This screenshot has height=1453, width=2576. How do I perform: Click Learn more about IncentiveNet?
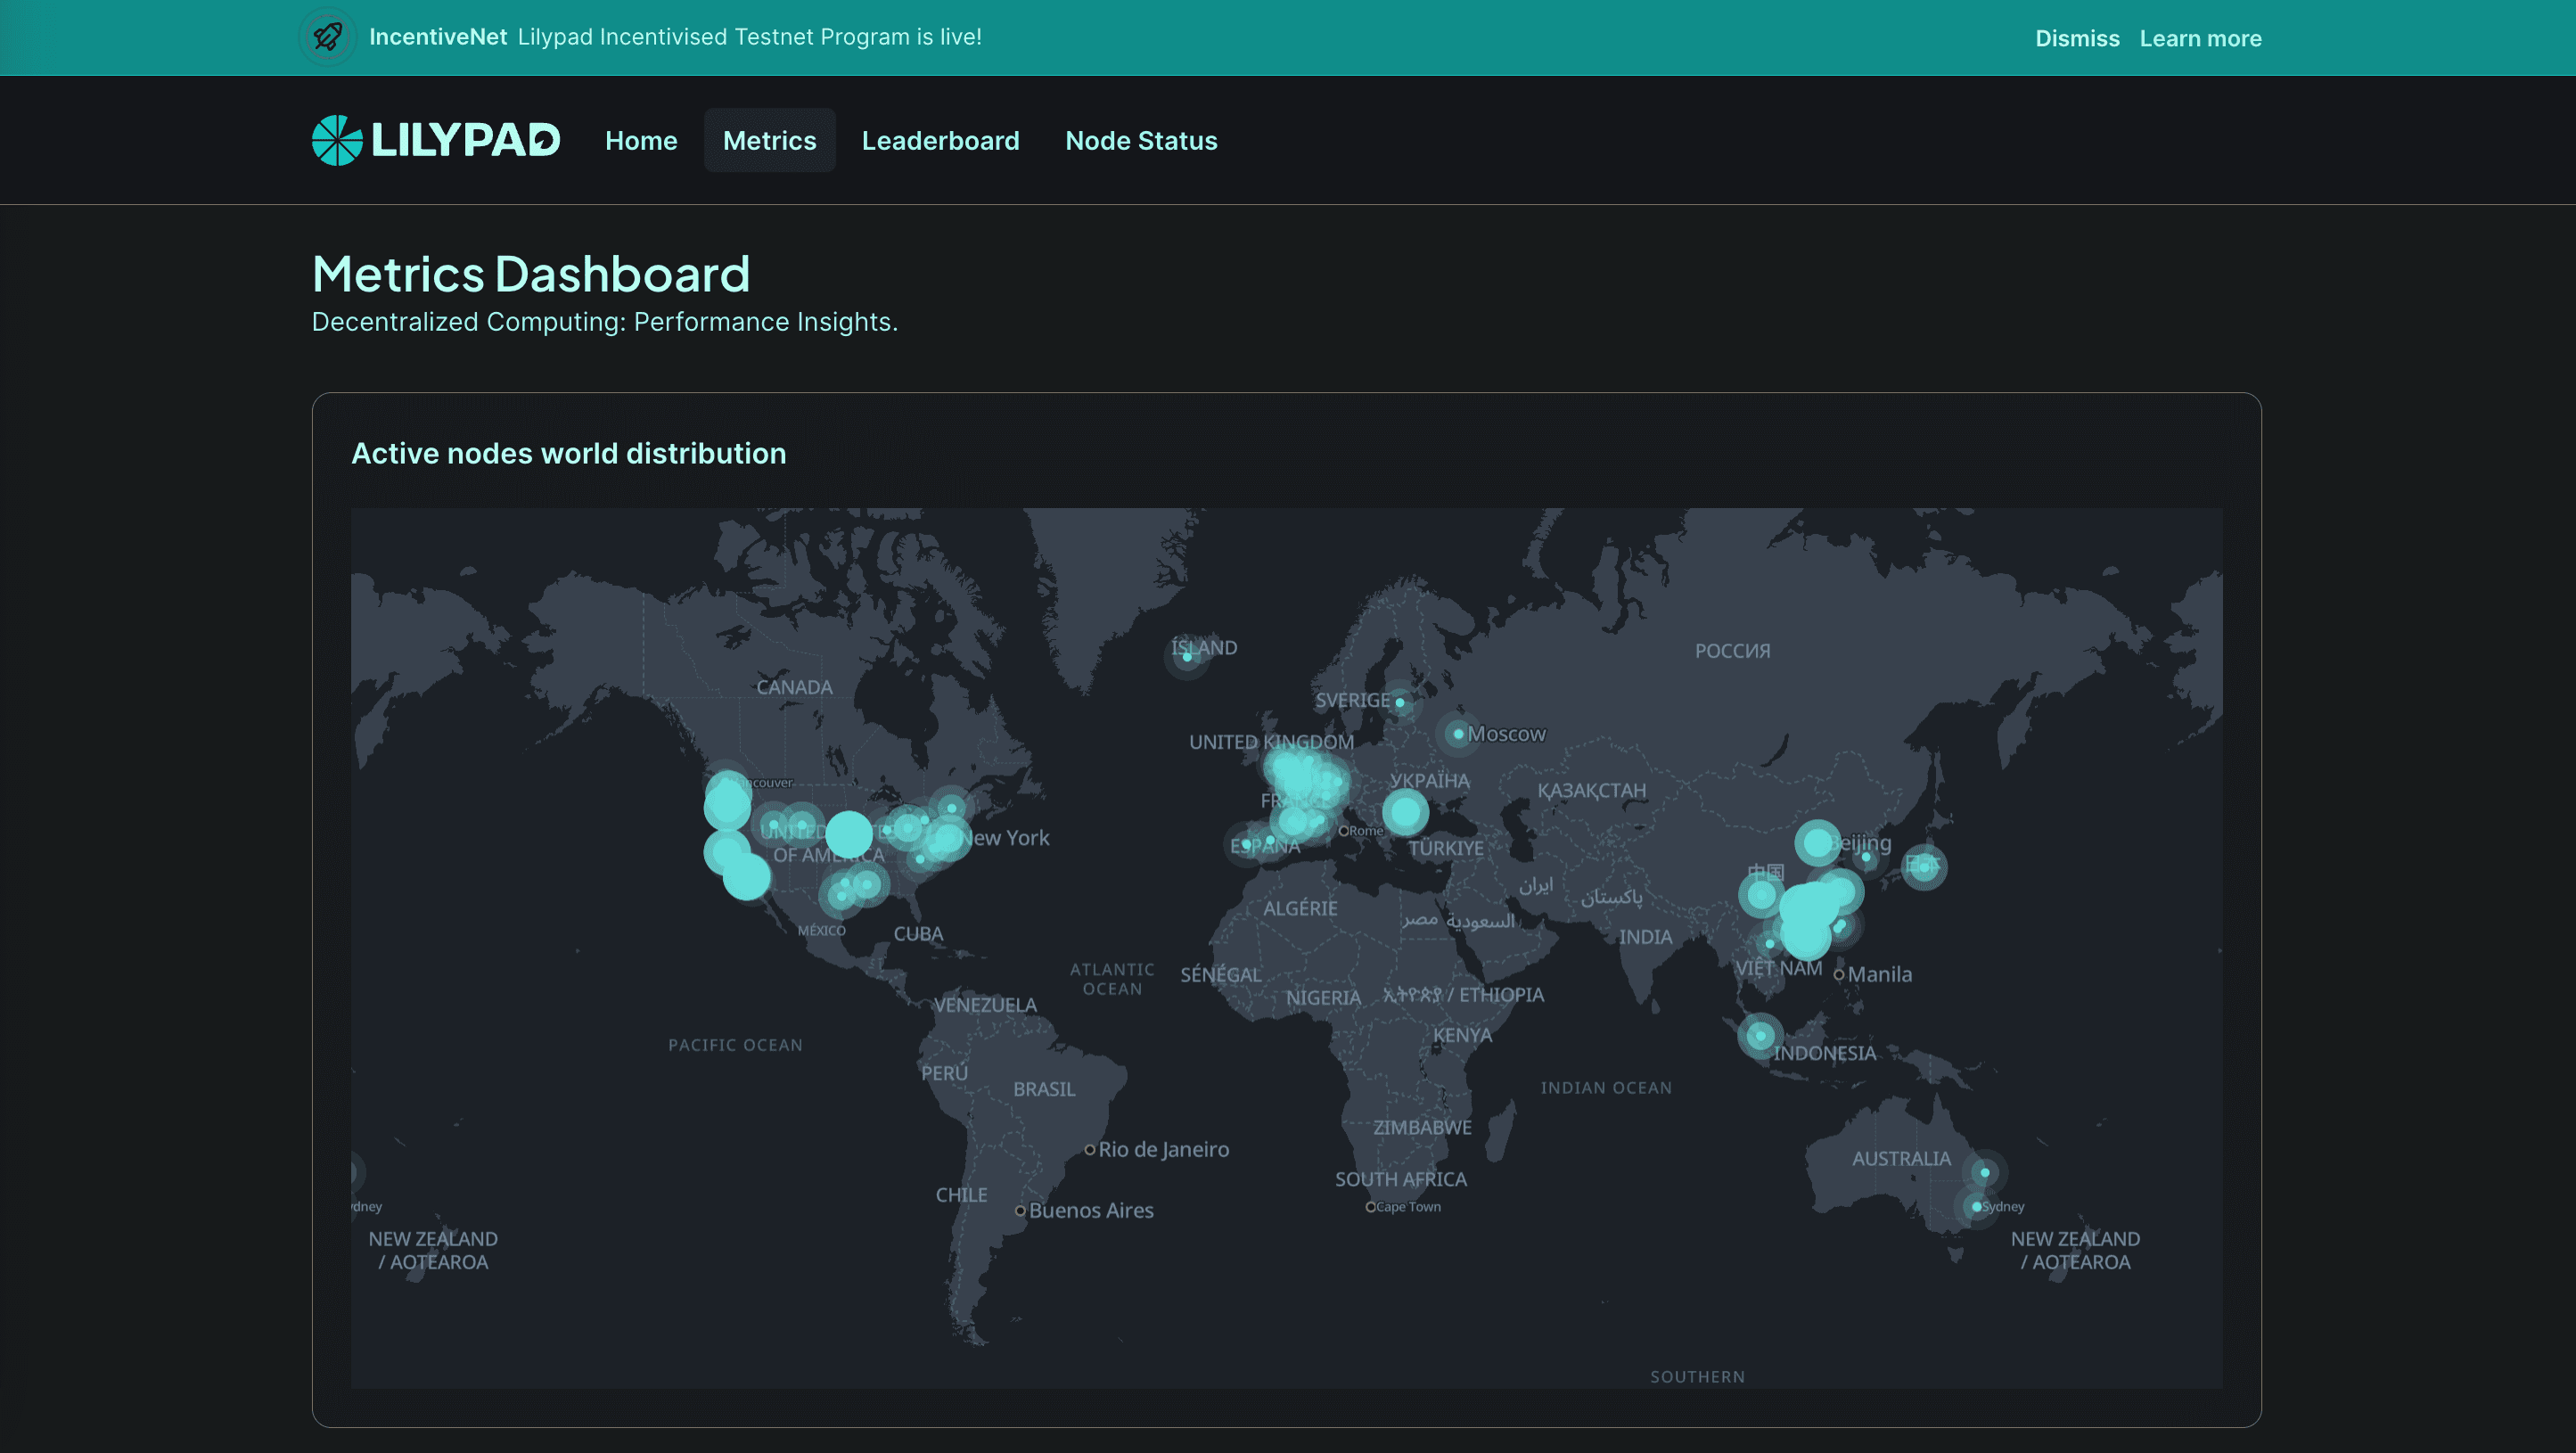(x=2200, y=38)
